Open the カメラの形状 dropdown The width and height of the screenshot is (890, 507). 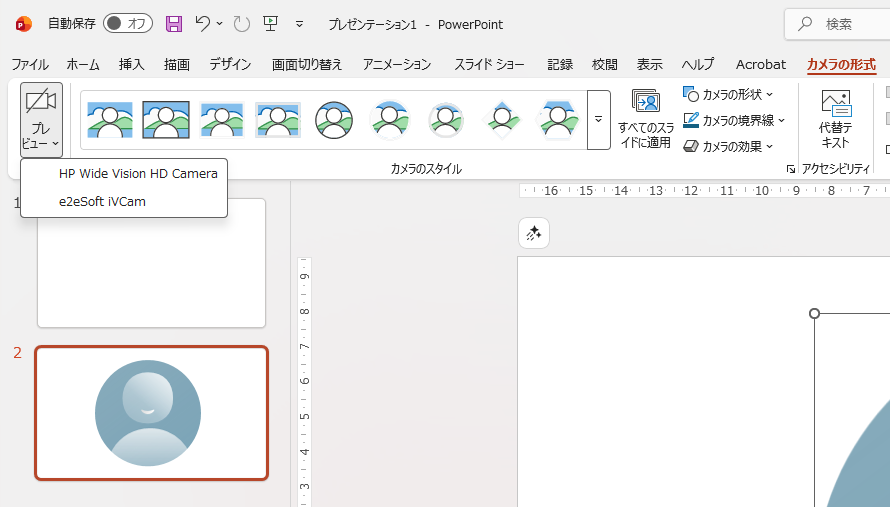(728, 94)
